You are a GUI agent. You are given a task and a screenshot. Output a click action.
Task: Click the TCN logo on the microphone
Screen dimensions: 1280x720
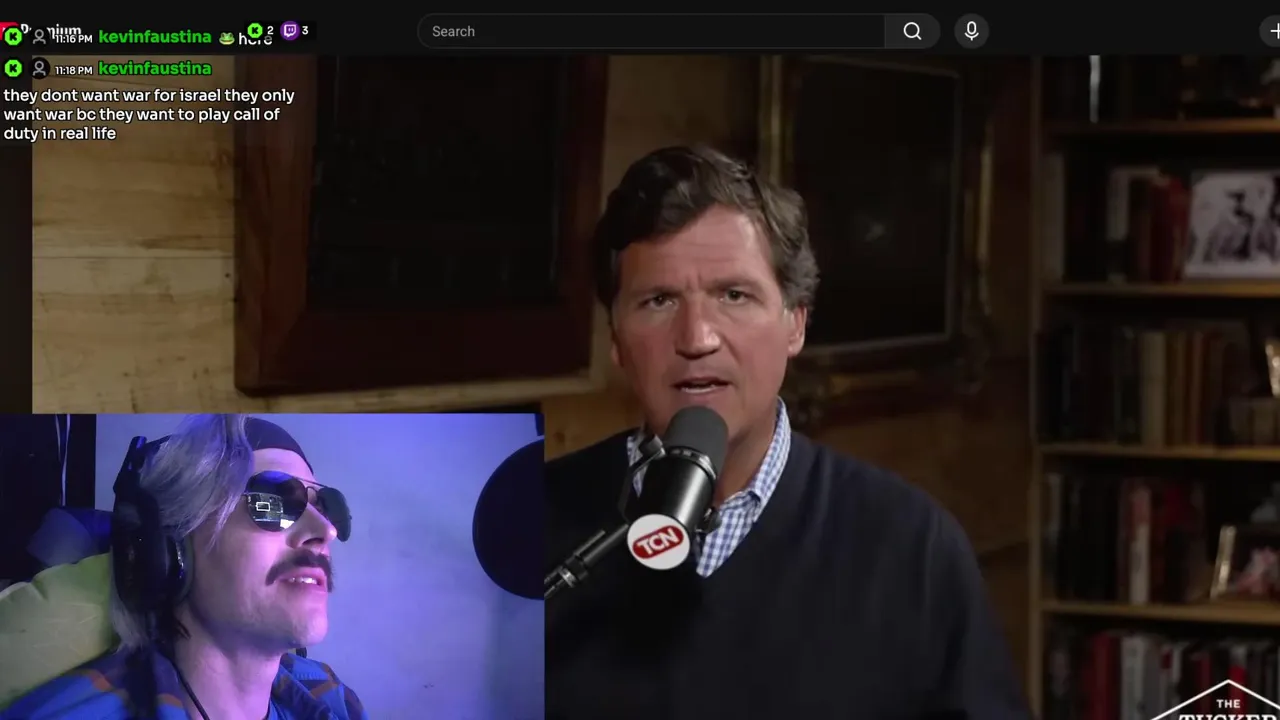click(x=658, y=542)
